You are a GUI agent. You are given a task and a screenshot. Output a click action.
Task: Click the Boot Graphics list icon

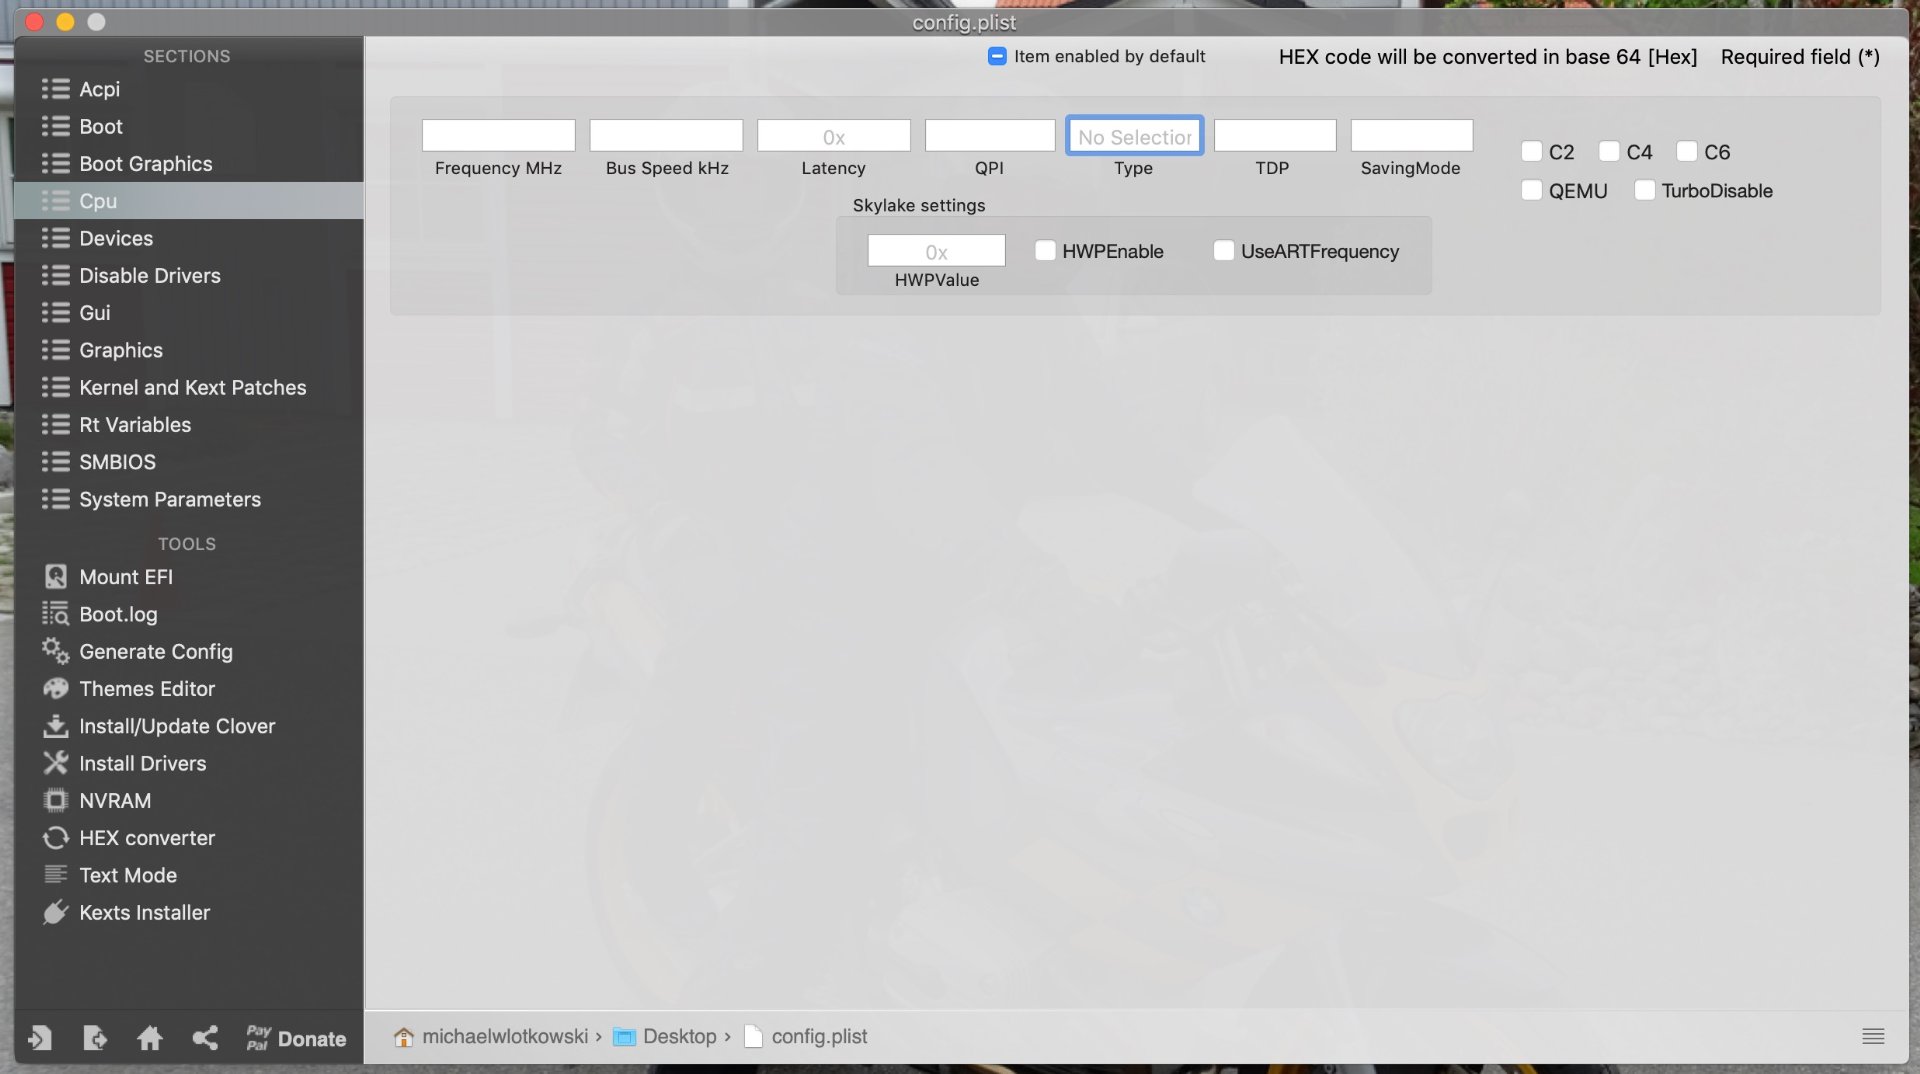[56, 164]
